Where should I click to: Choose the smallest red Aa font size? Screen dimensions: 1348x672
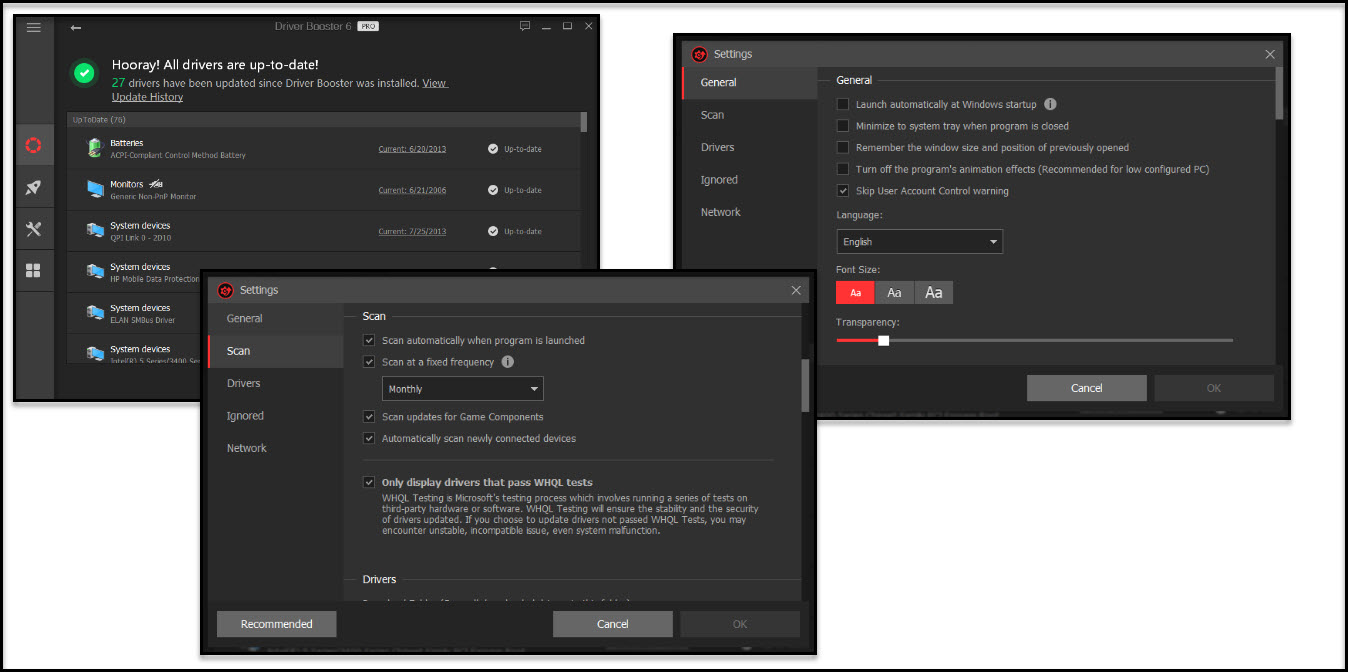(856, 293)
